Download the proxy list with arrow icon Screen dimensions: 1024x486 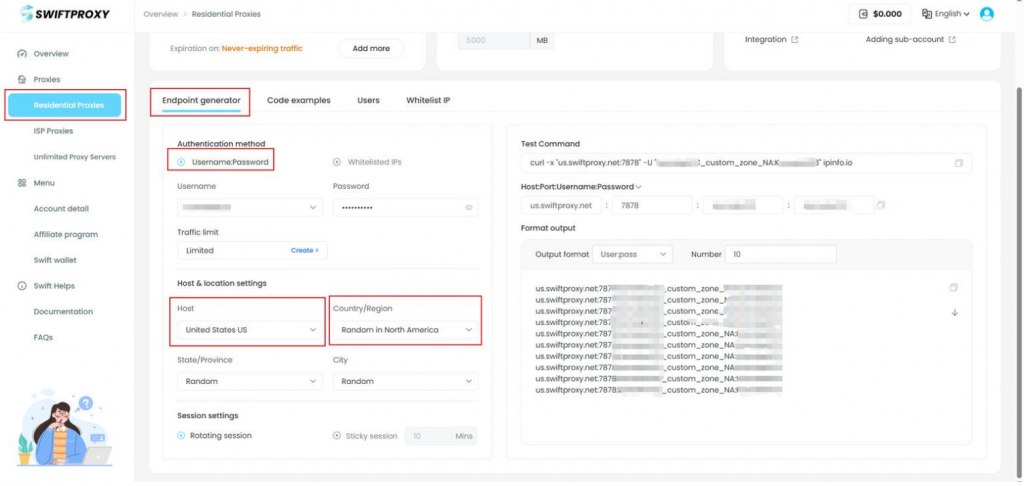click(954, 312)
